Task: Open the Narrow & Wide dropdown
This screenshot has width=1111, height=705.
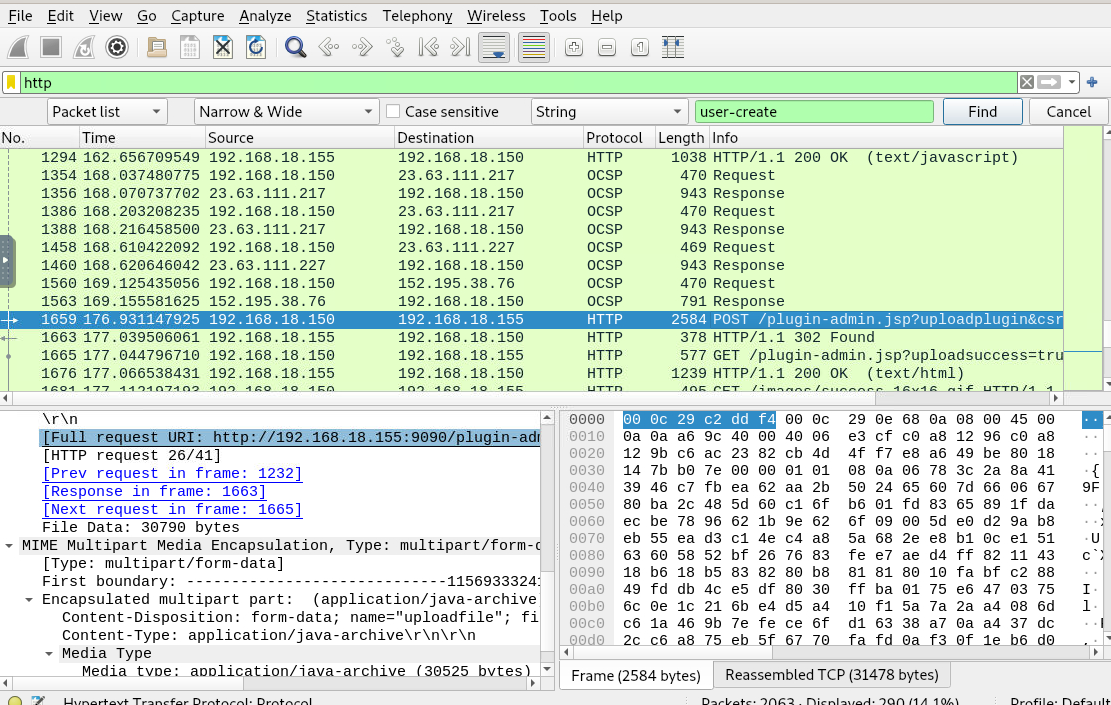Action: [x=286, y=112]
